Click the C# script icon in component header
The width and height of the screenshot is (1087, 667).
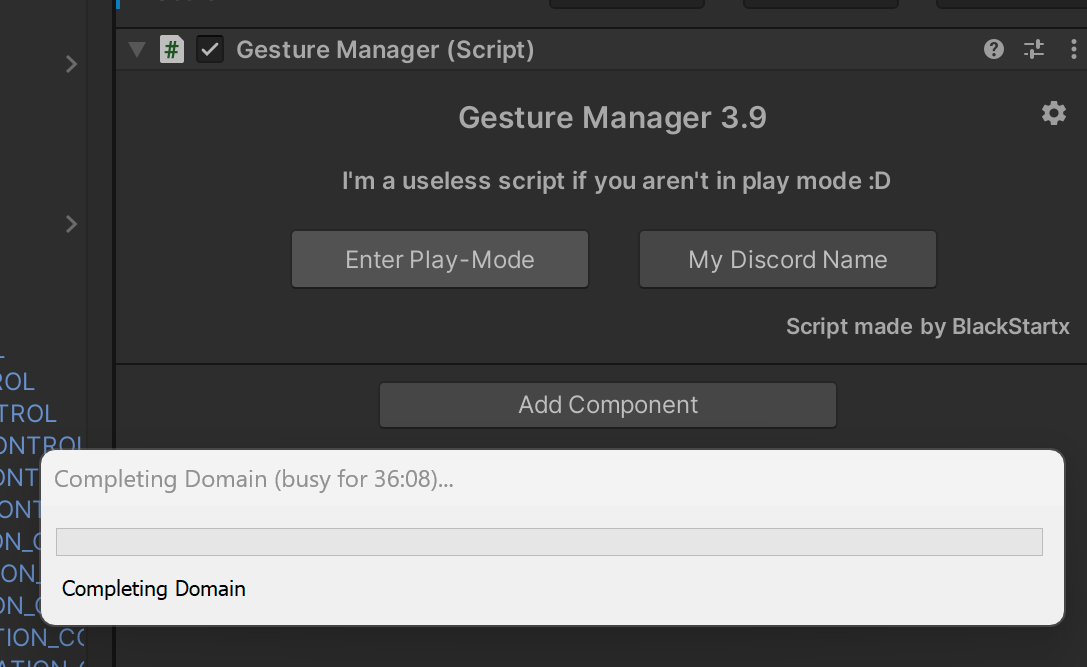[172, 49]
